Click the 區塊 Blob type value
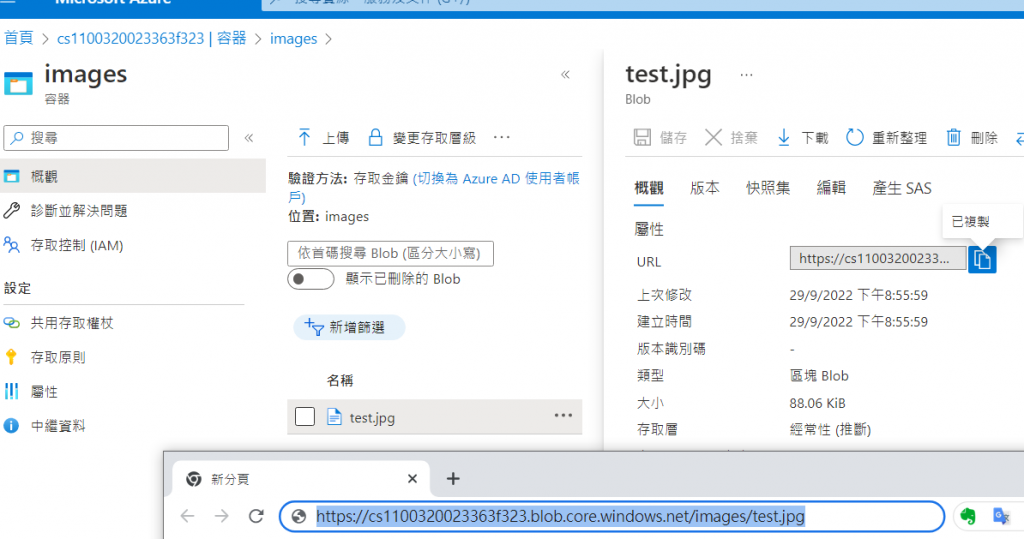Viewport: 1024px width, 539px height. point(819,376)
